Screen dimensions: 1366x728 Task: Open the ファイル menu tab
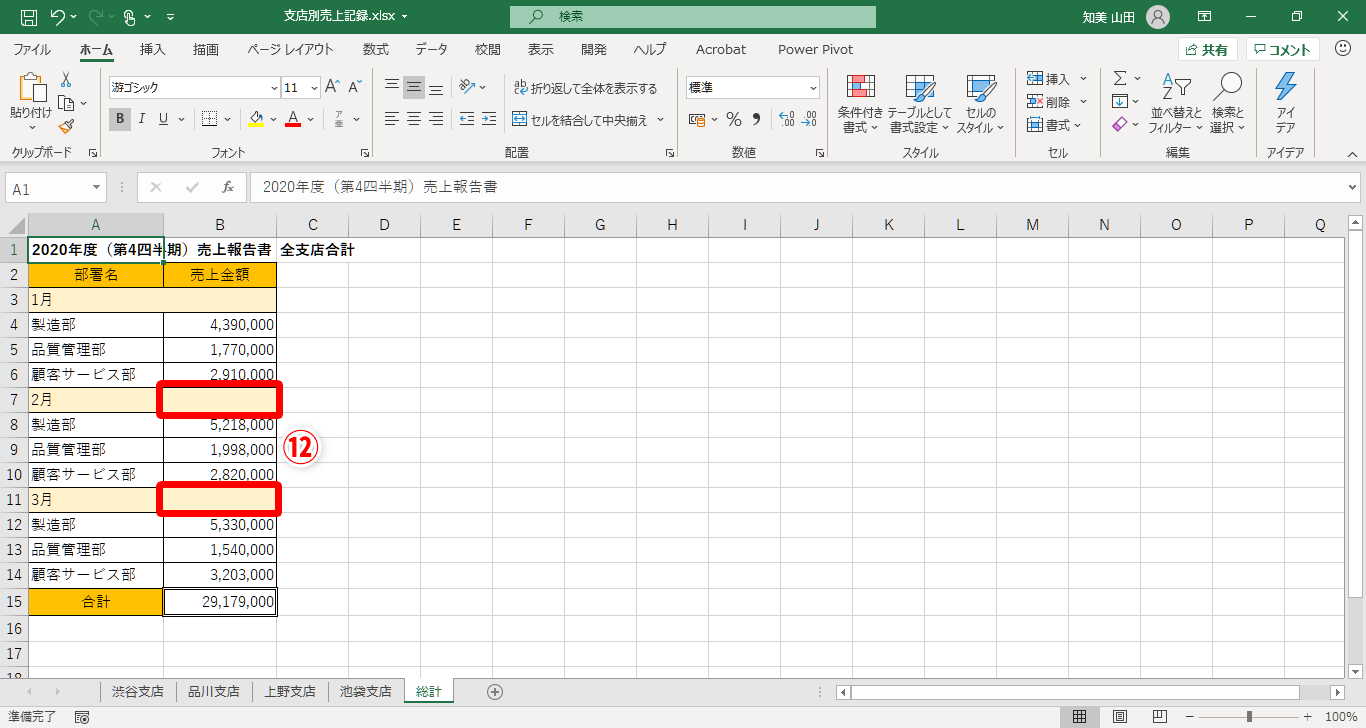point(32,49)
